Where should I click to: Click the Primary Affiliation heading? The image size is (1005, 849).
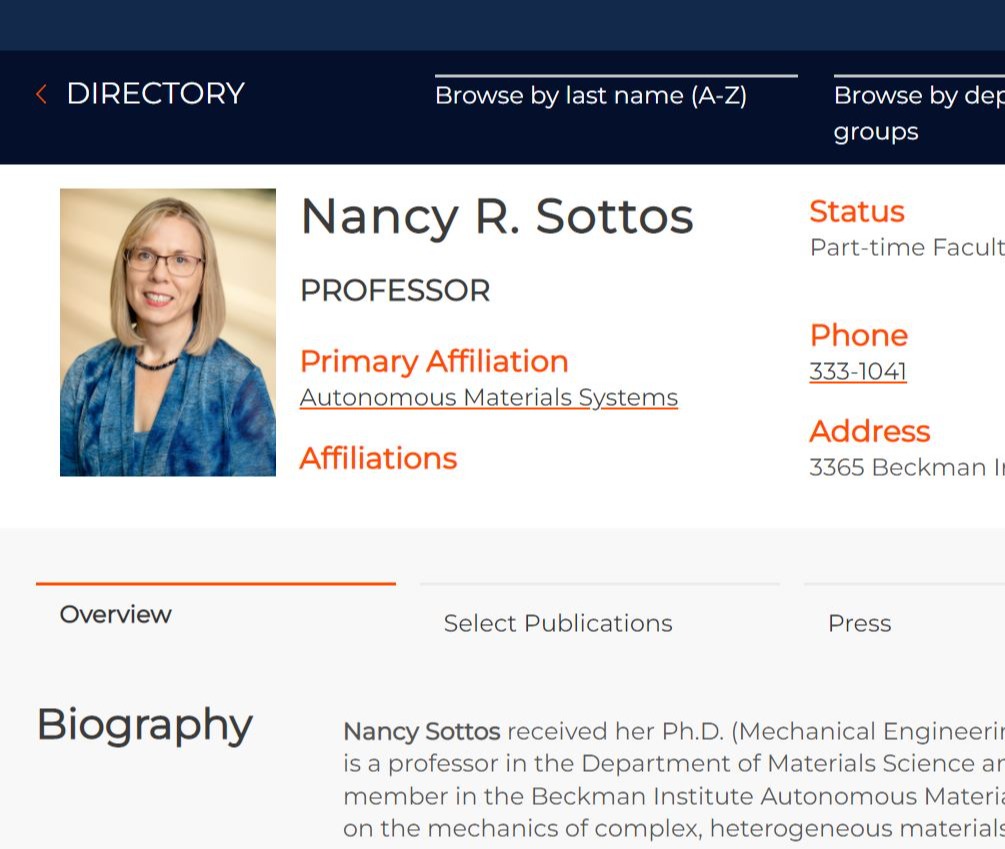click(x=434, y=361)
